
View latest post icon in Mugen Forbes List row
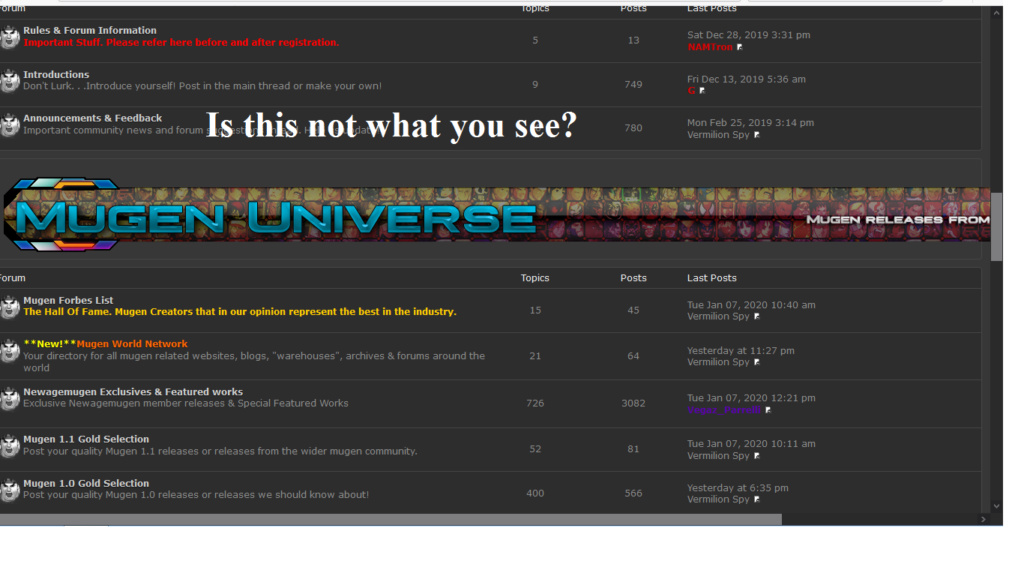tap(757, 317)
